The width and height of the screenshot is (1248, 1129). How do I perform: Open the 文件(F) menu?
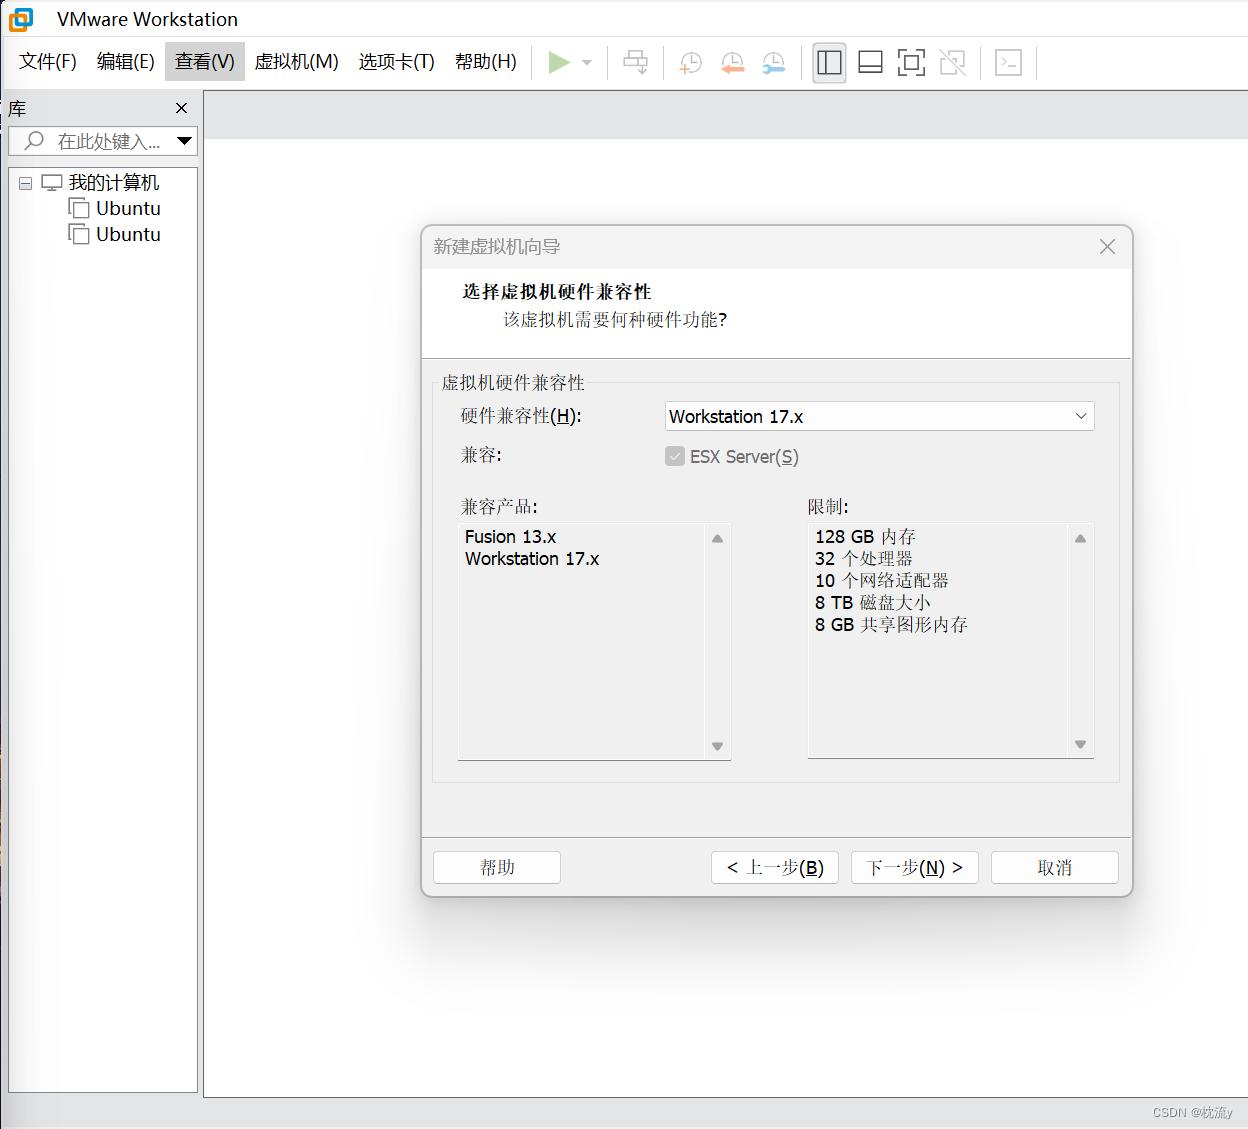48,62
